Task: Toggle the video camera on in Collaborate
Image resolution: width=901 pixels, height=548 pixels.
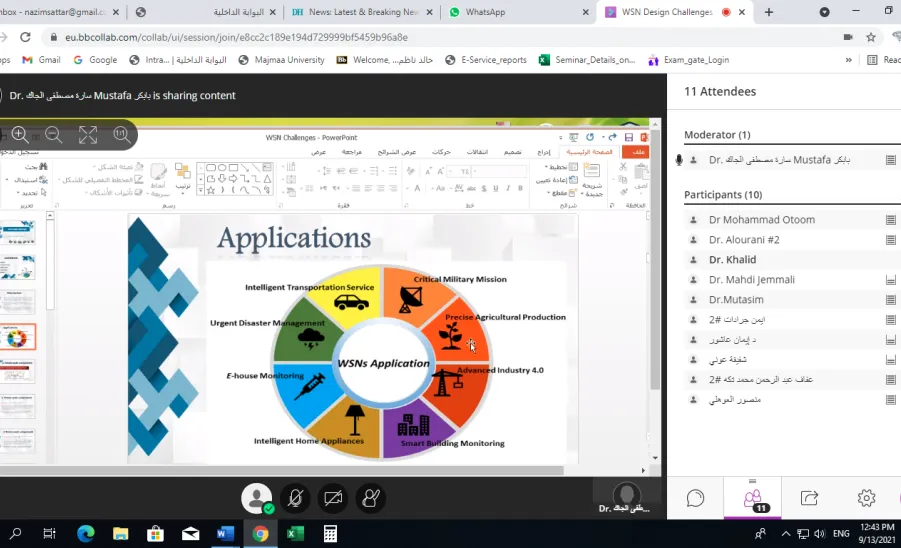Action: point(333,498)
